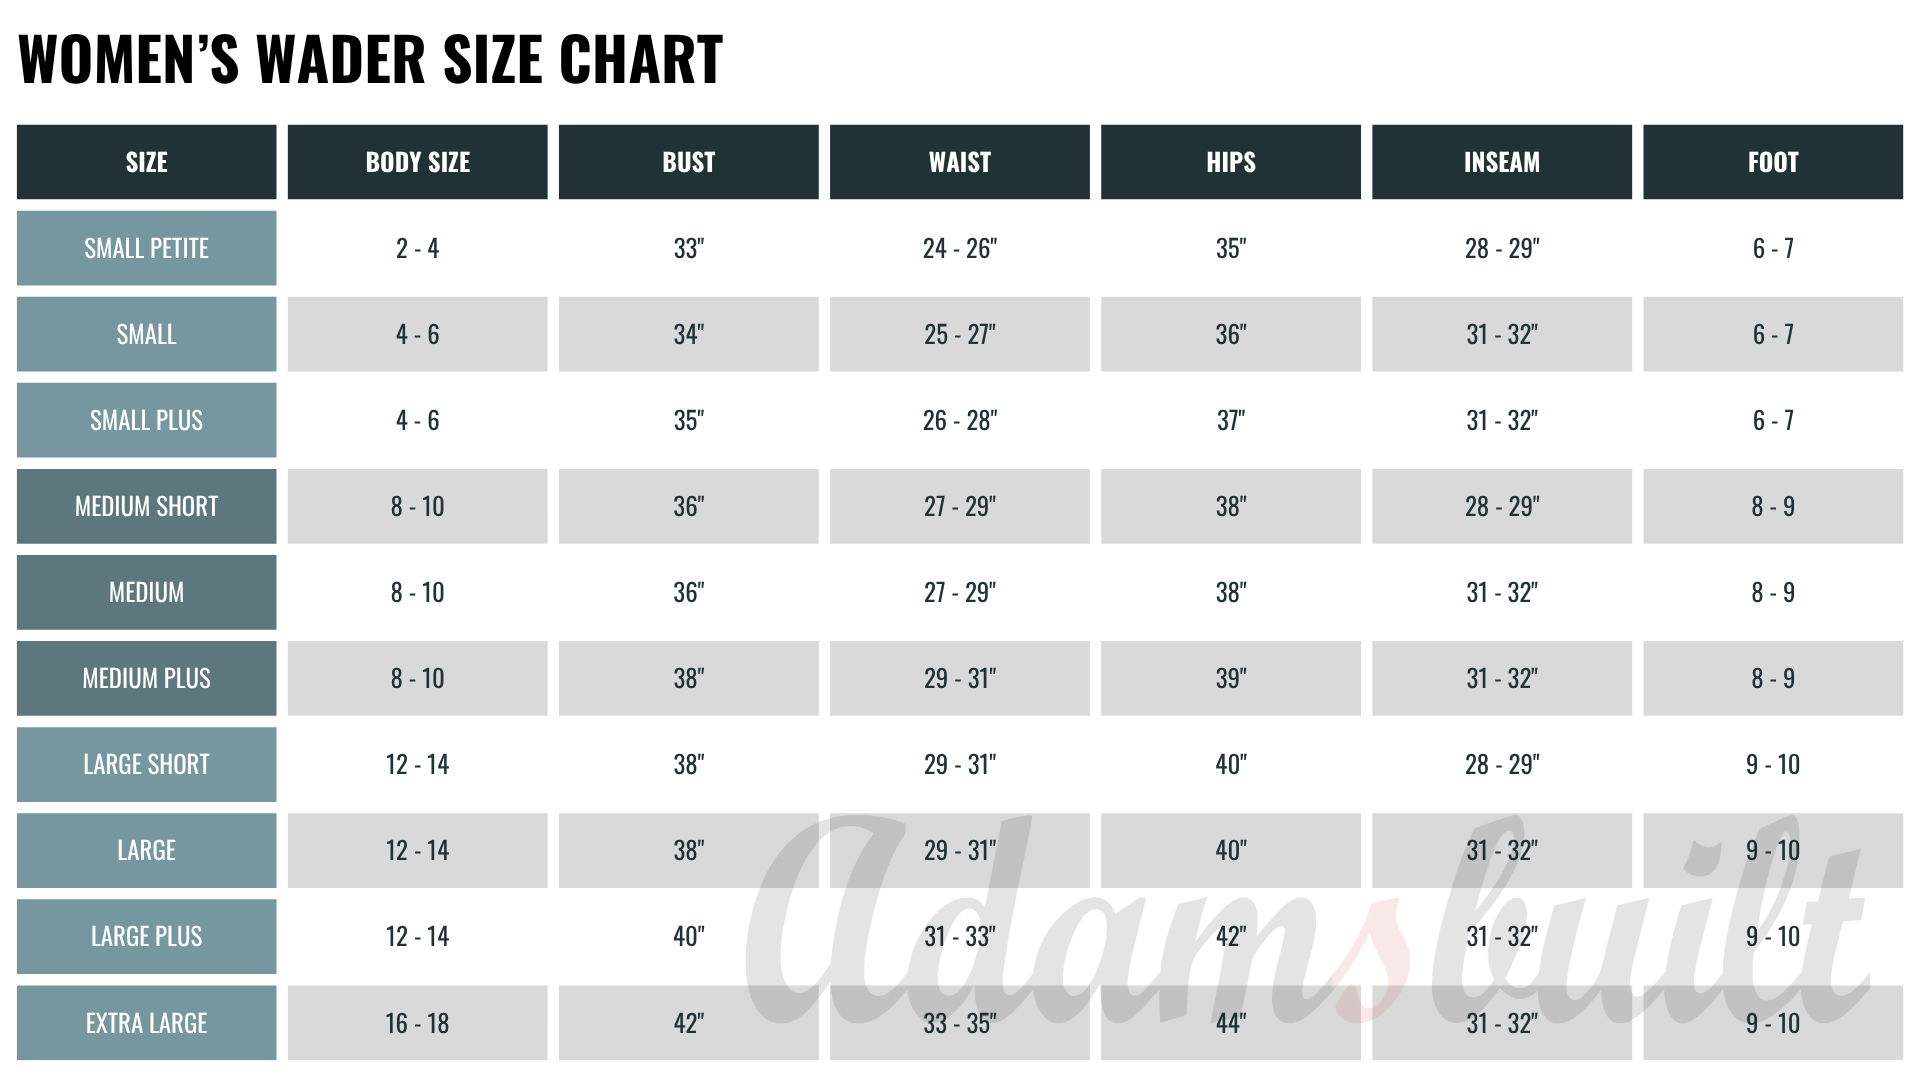Viewport: 1920px width, 1080px height.
Task: Select the MEDIUM SHORT size label
Action: pos(146,506)
